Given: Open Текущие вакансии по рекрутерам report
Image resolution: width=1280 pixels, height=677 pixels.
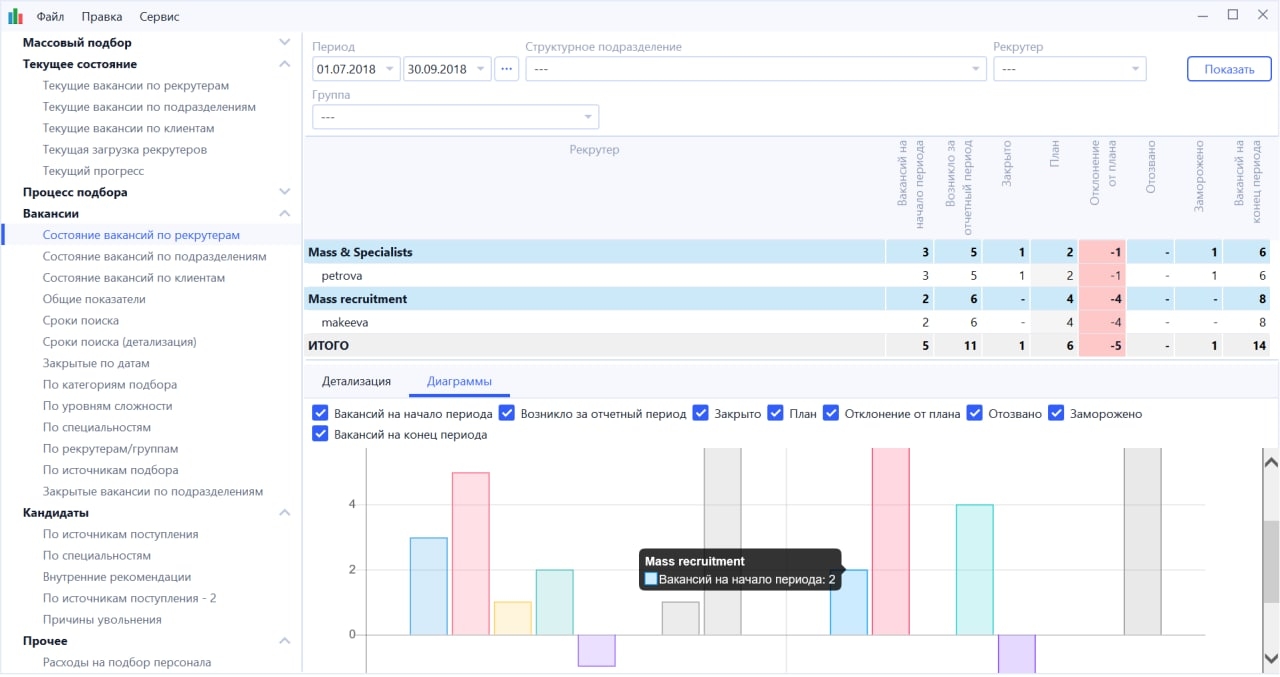Looking at the screenshot, I should 136,85.
